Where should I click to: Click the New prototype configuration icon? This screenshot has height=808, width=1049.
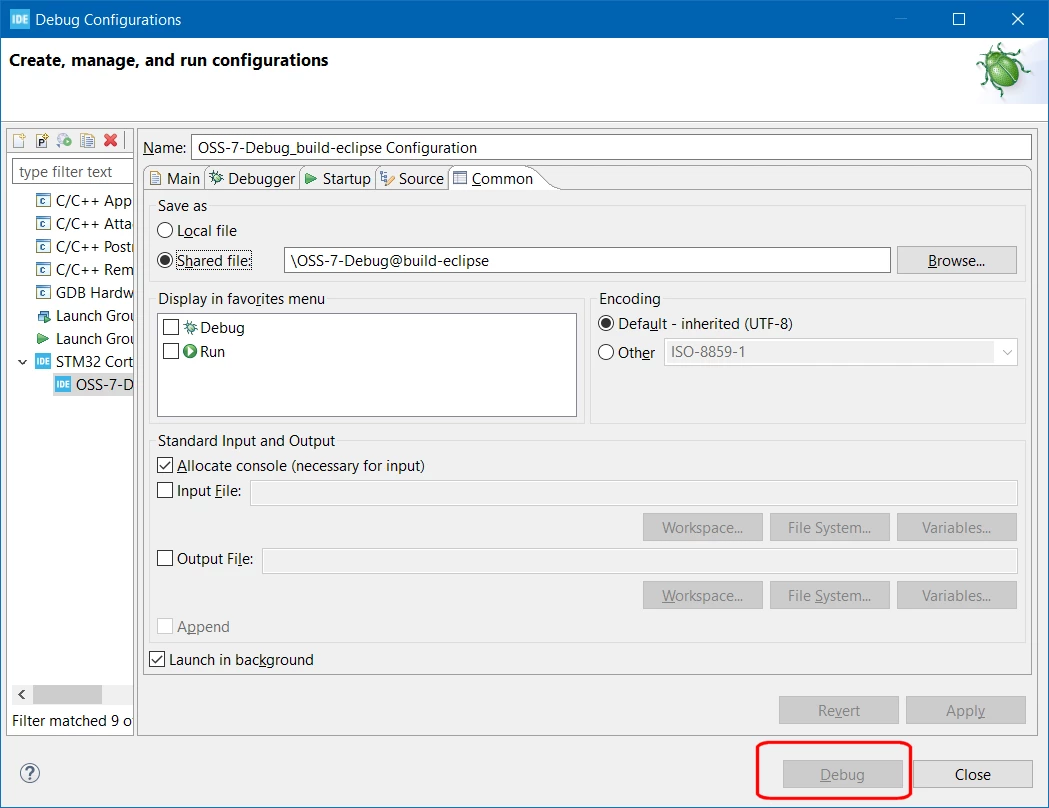(x=42, y=140)
